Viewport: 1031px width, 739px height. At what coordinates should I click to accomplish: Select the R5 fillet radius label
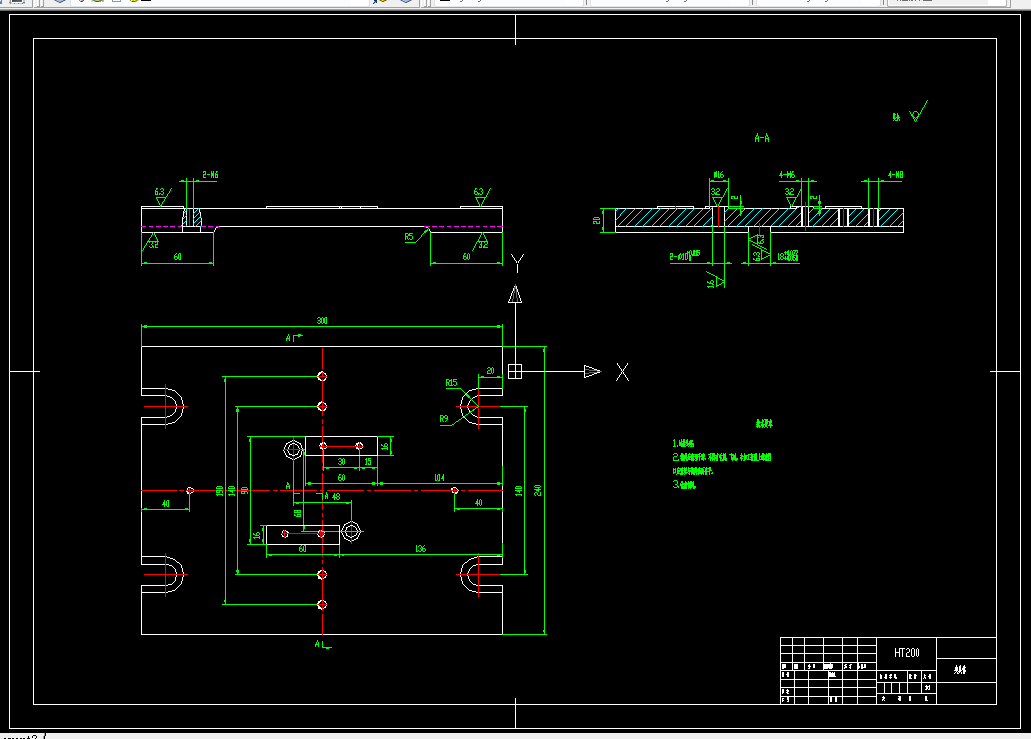coord(409,237)
